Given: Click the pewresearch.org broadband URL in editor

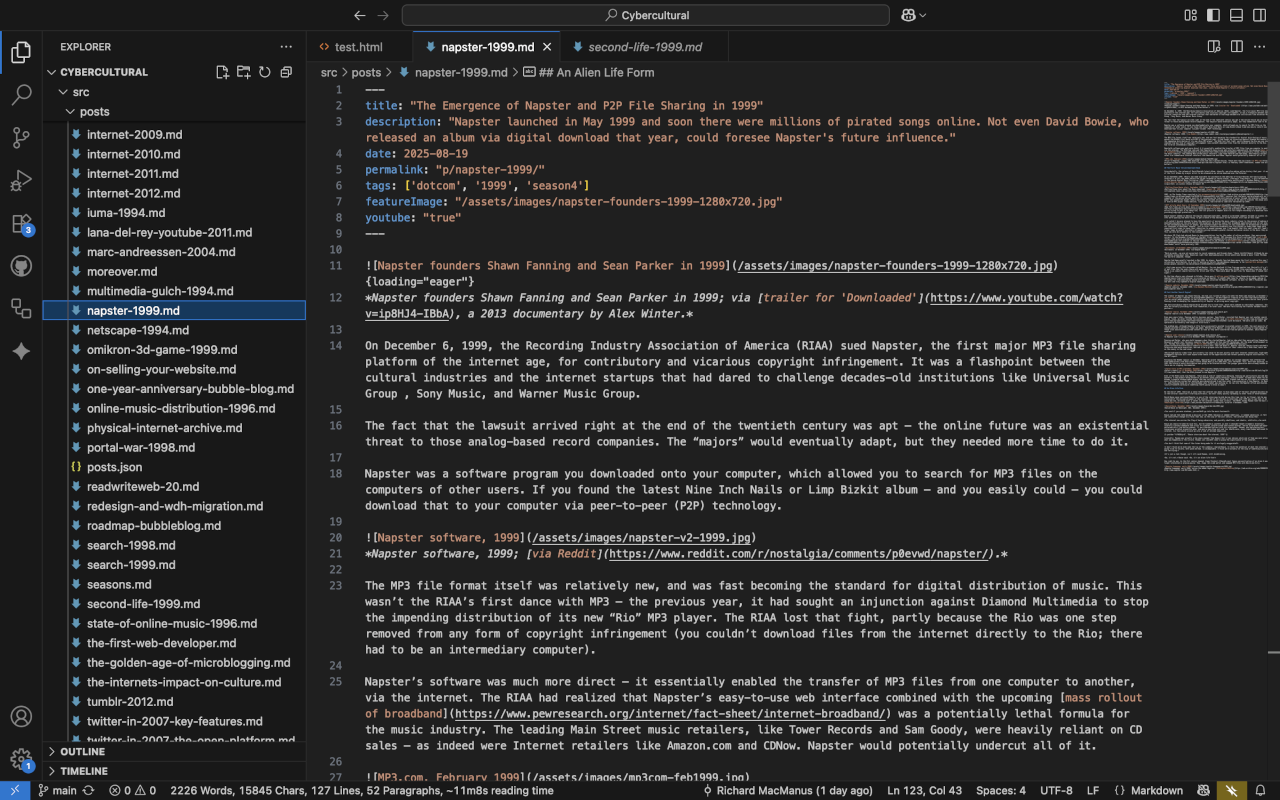Looking at the screenshot, I should click(671, 714).
